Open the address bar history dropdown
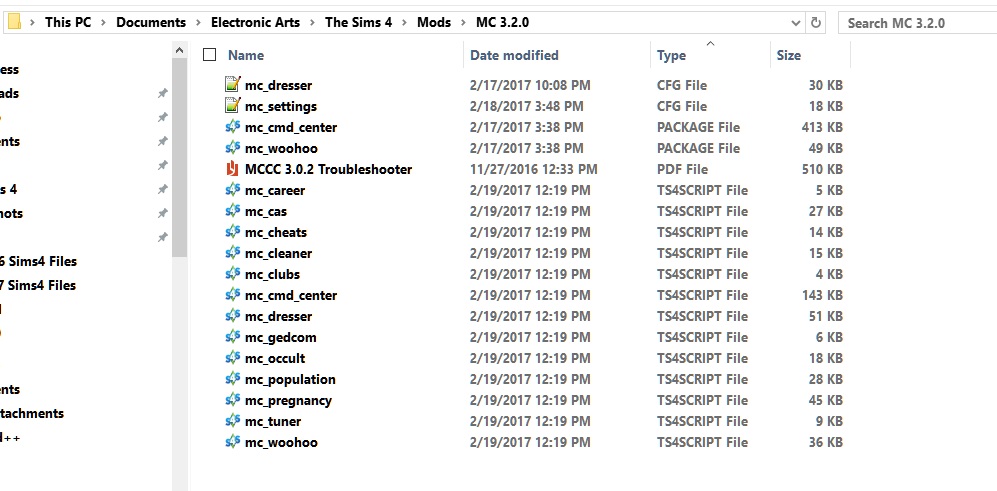This screenshot has height=491, width=997. pos(795,23)
